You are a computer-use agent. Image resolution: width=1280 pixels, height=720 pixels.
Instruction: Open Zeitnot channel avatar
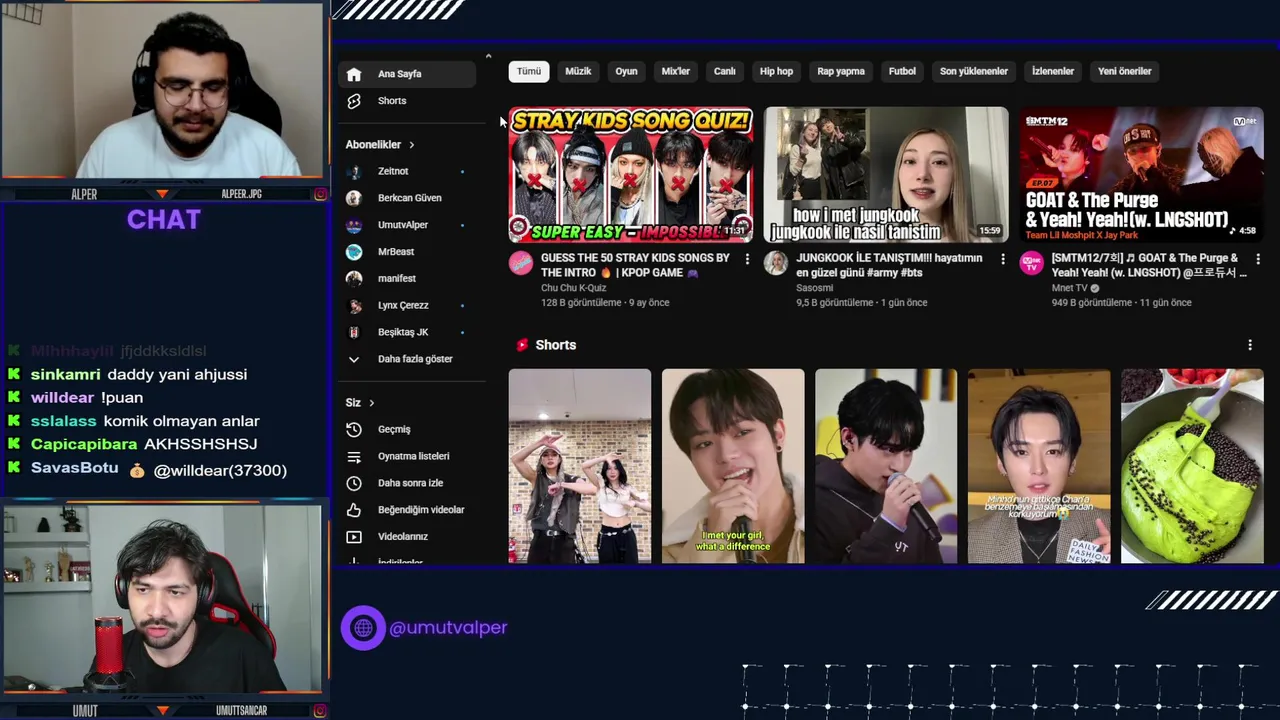353,171
